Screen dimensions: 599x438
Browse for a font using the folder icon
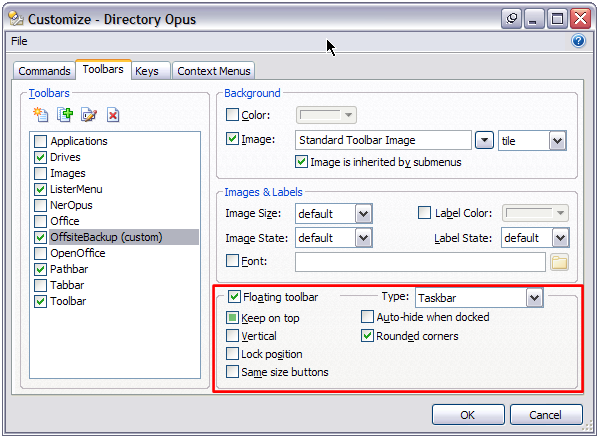pyautogui.click(x=559, y=262)
